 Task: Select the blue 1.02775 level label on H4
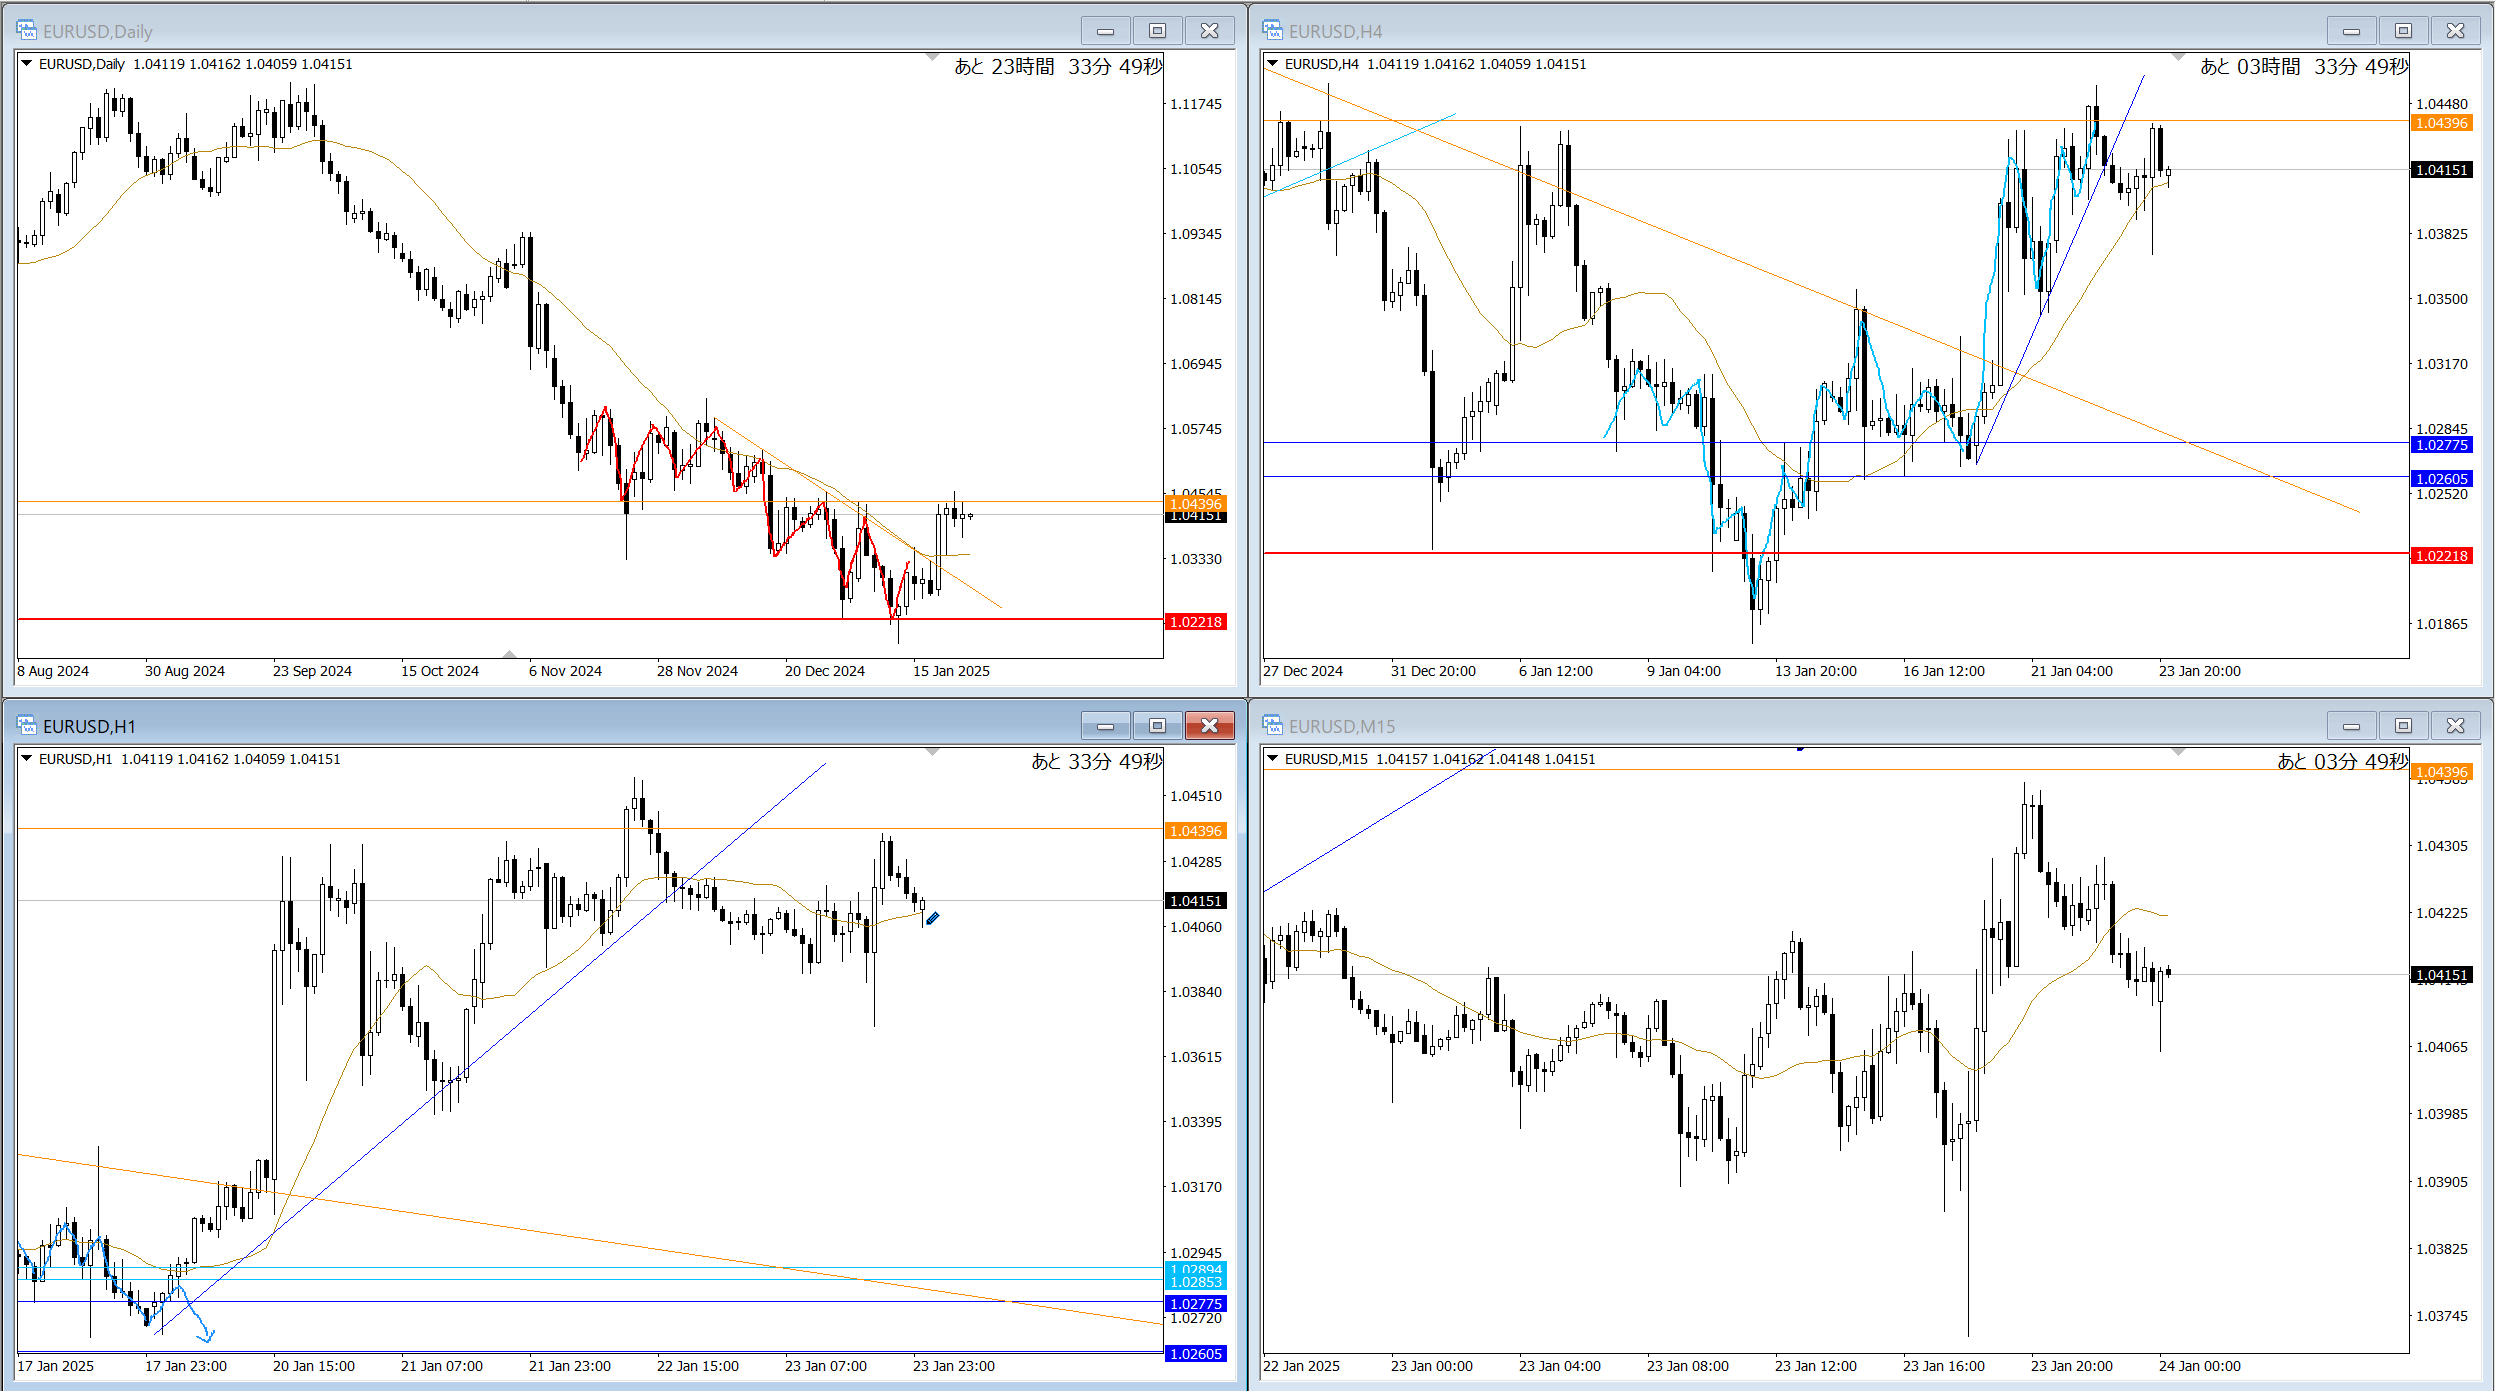click(x=2441, y=445)
